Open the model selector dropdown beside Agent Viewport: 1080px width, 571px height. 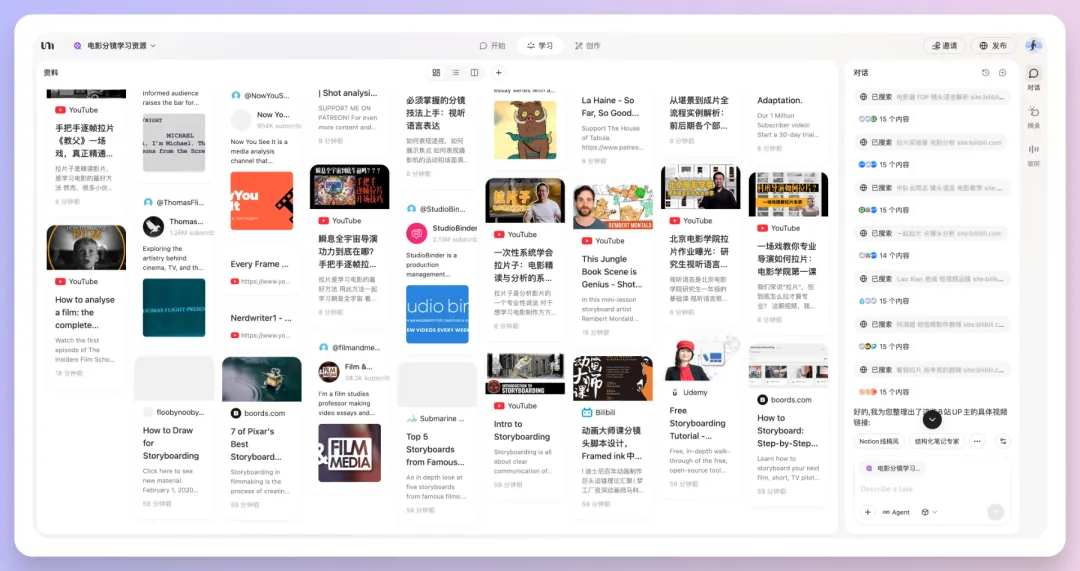[929, 512]
